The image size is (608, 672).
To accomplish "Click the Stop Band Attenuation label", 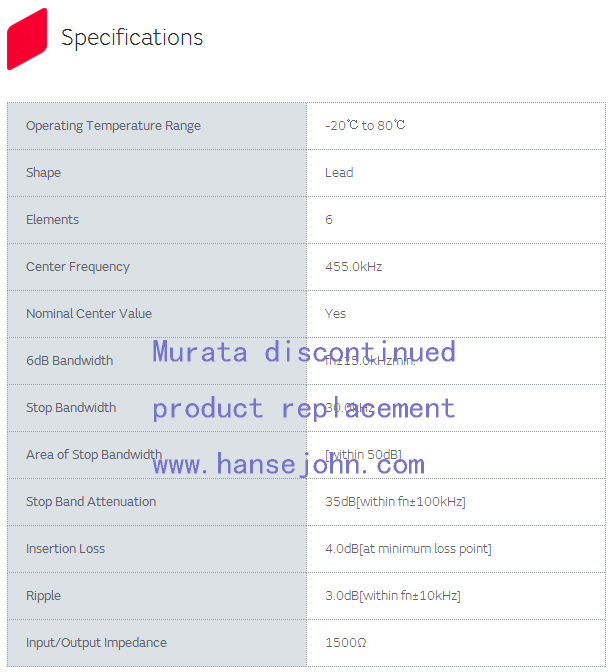I will point(91,502).
